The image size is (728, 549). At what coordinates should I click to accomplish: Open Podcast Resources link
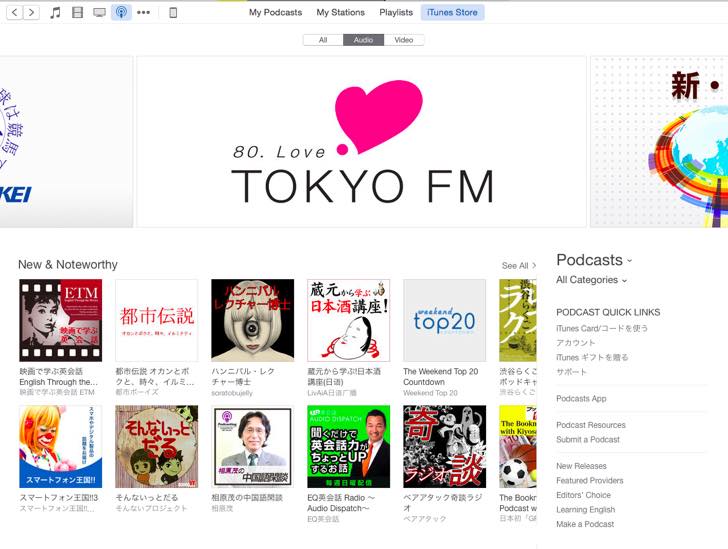pyautogui.click(x=591, y=425)
